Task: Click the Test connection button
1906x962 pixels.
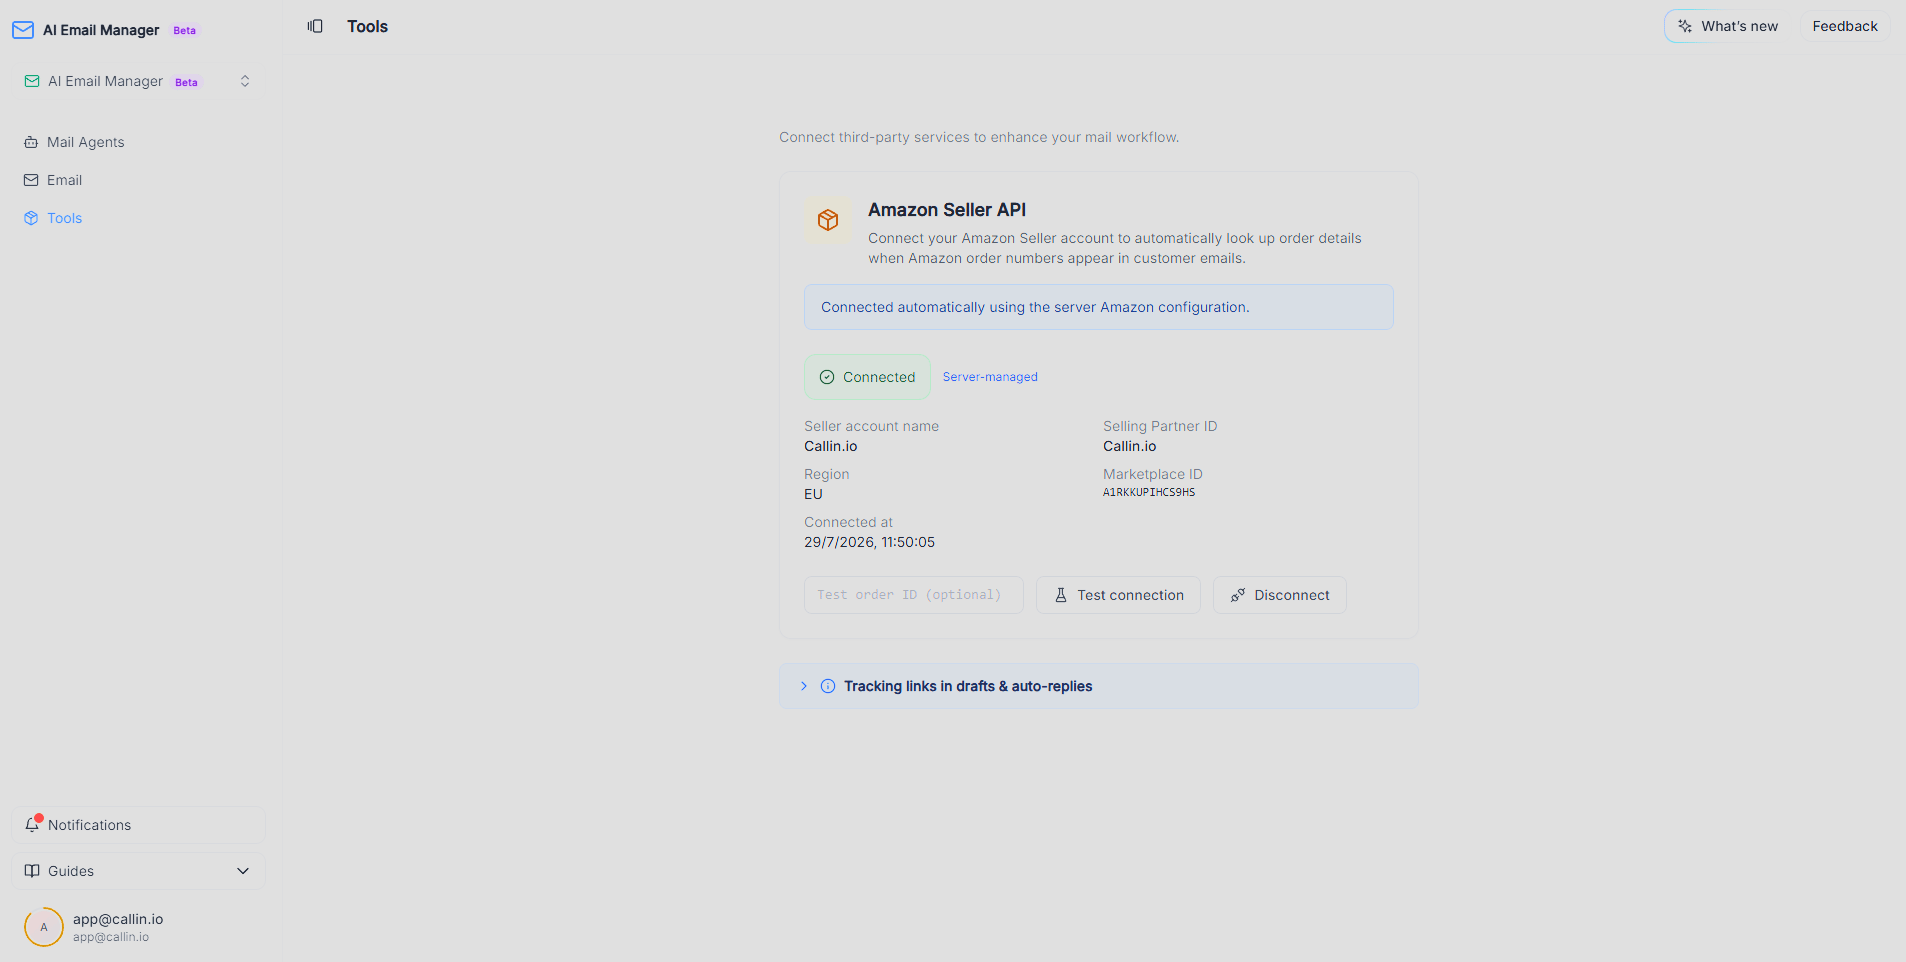Action: coord(1118,595)
